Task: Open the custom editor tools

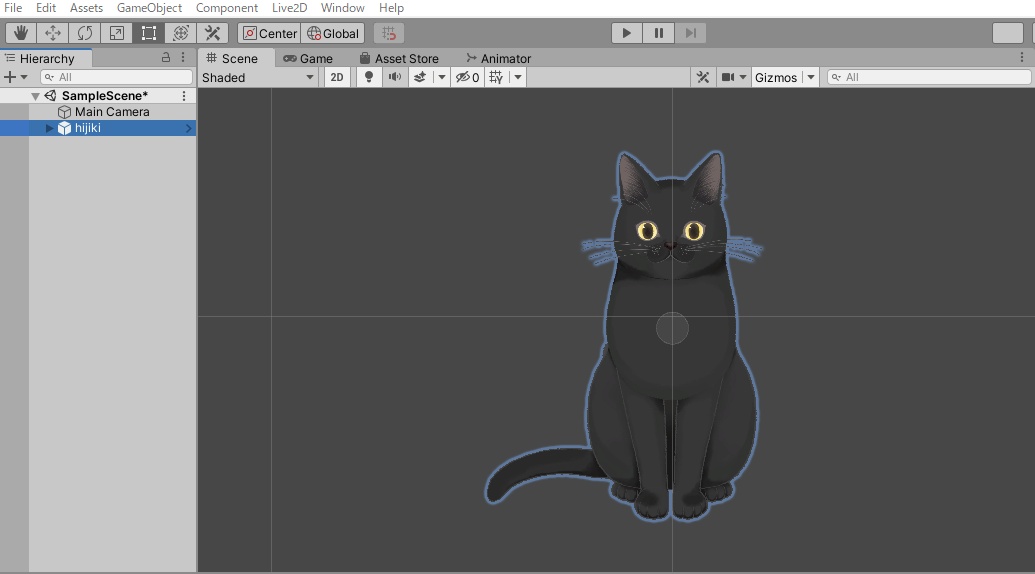Action: click(x=212, y=33)
